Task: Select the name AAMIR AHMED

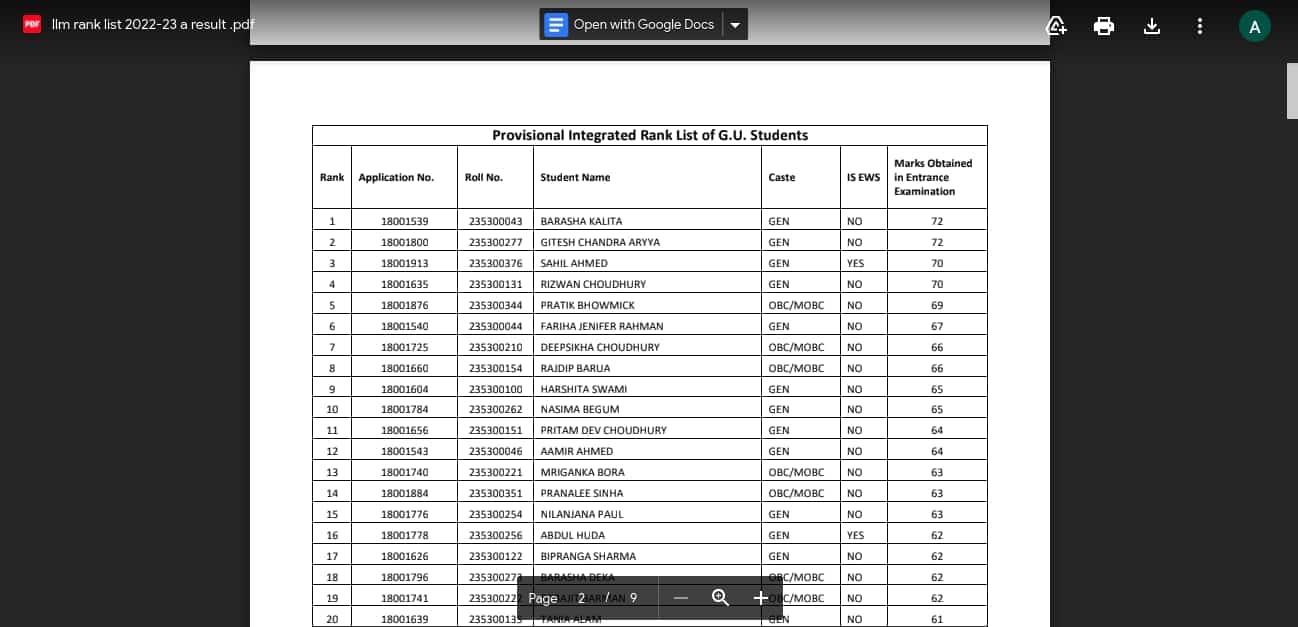Action: [577, 451]
